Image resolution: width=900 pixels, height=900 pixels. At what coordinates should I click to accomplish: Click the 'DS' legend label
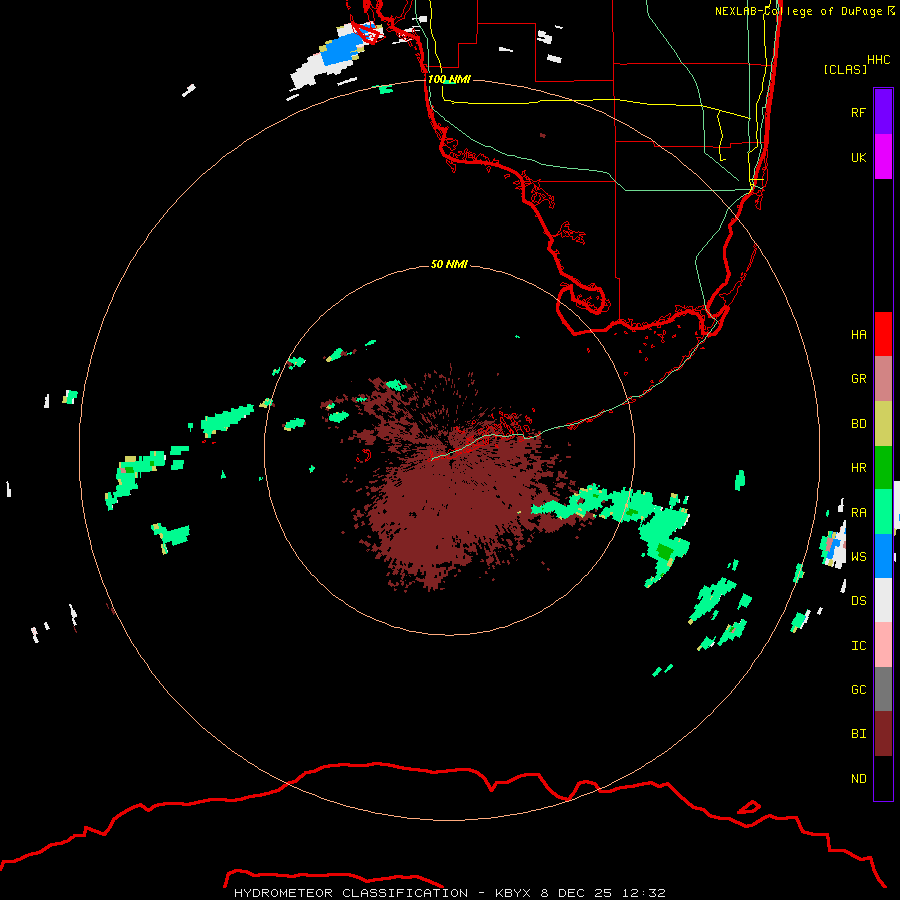[x=858, y=600]
